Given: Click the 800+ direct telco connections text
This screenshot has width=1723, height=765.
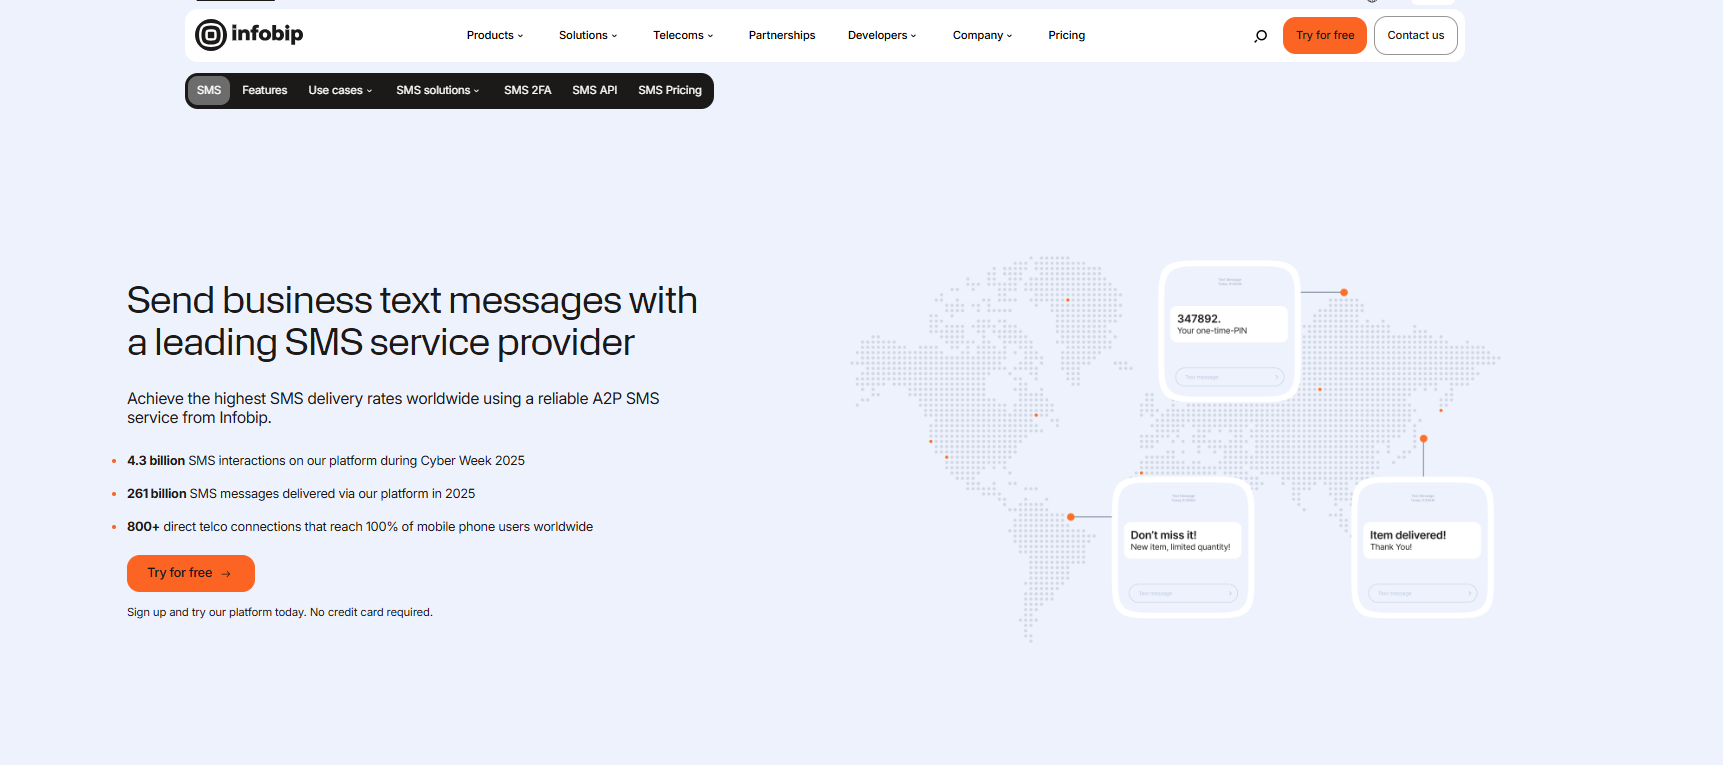Looking at the screenshot, I should click(360, 527).
